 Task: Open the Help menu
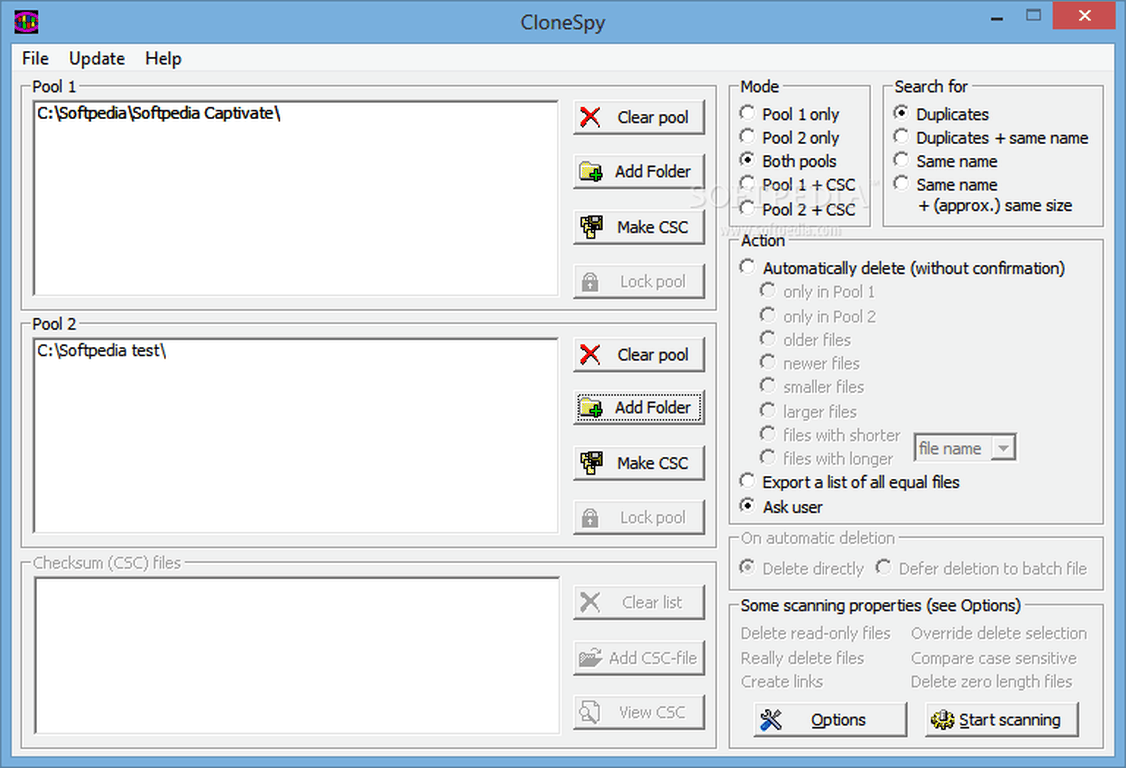(x=163, y=58)
